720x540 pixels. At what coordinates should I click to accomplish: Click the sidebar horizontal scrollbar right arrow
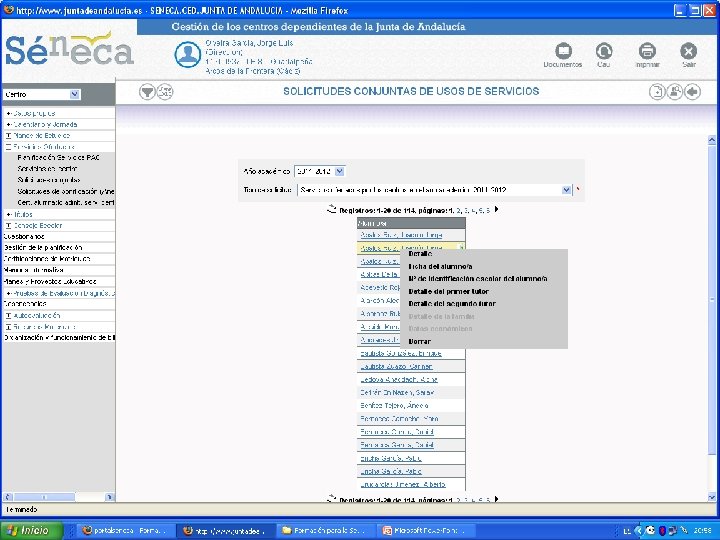click(x=109, y=497)
